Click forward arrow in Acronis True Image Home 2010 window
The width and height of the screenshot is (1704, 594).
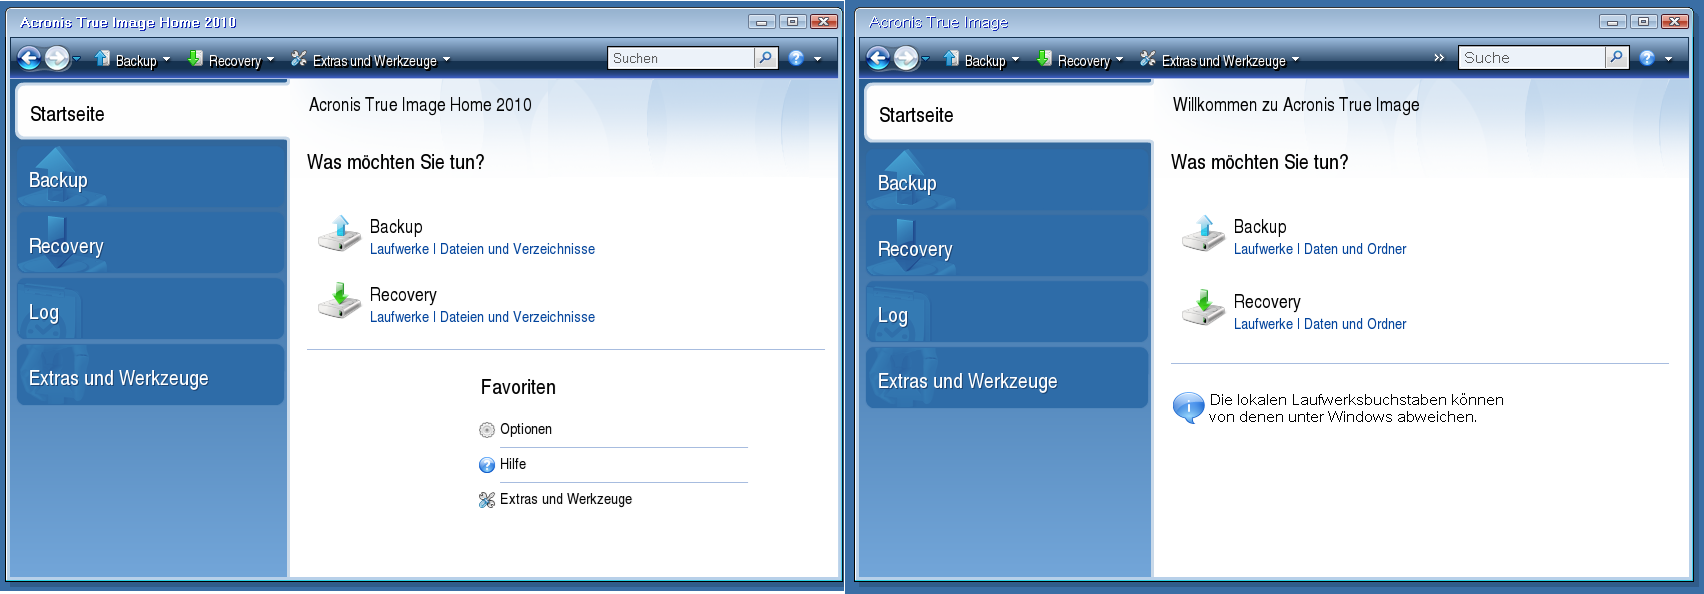(57, 59)
